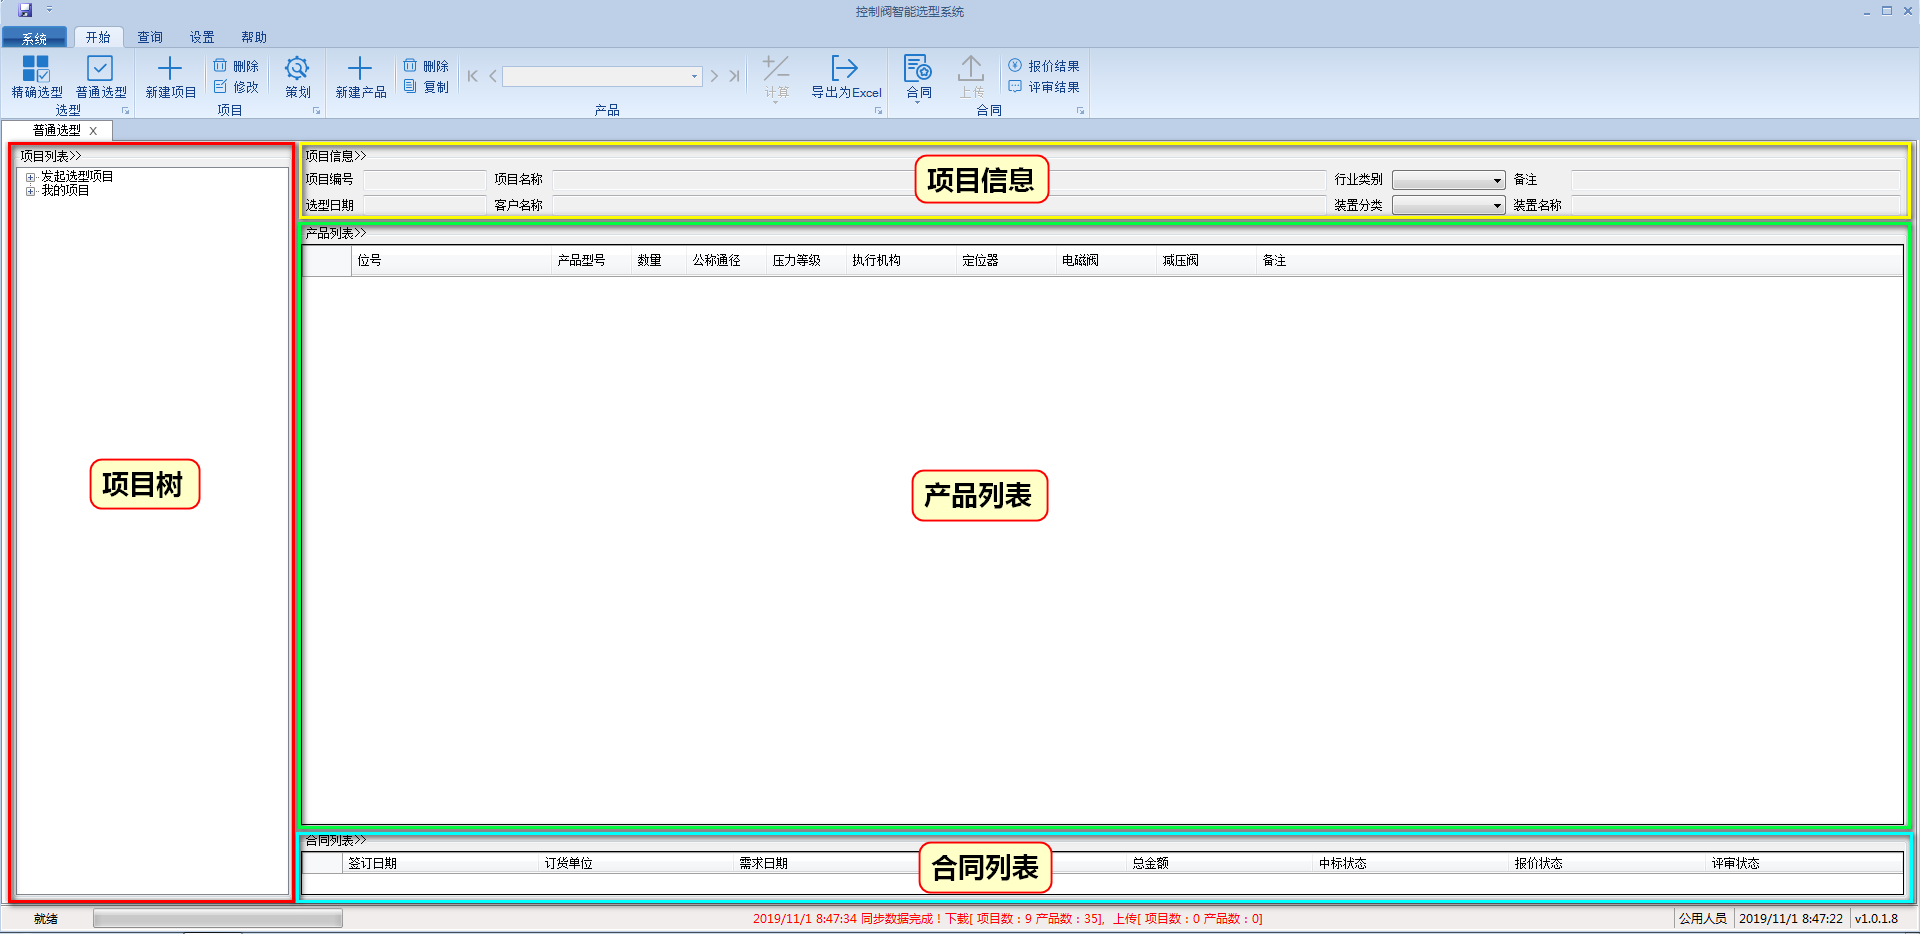
Task: Click 修改 to edit the project
Action: coord(236,87)
